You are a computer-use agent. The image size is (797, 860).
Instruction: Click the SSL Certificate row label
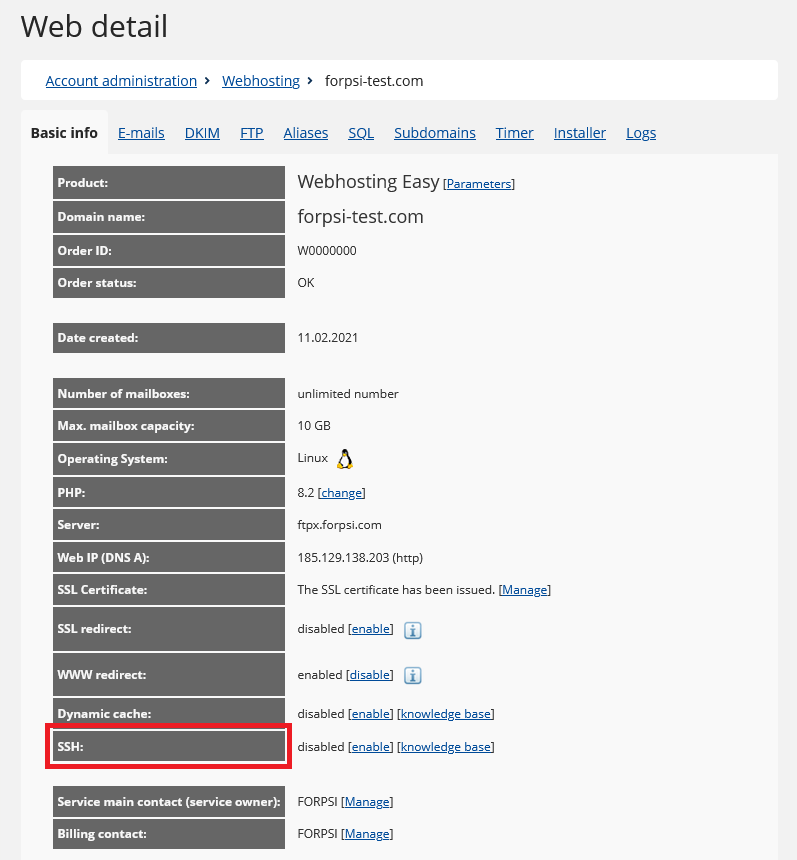(169, 590)
